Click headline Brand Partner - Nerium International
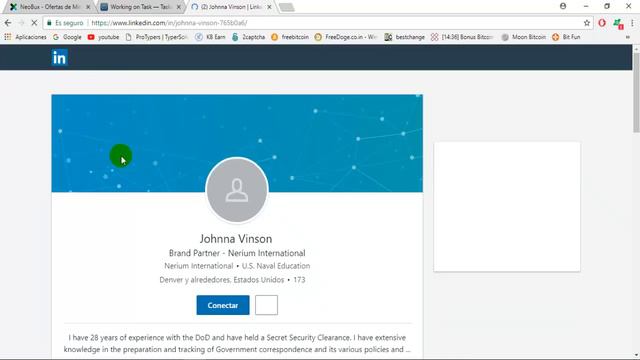The image size is (640, 360). click(x=237, y=253)
